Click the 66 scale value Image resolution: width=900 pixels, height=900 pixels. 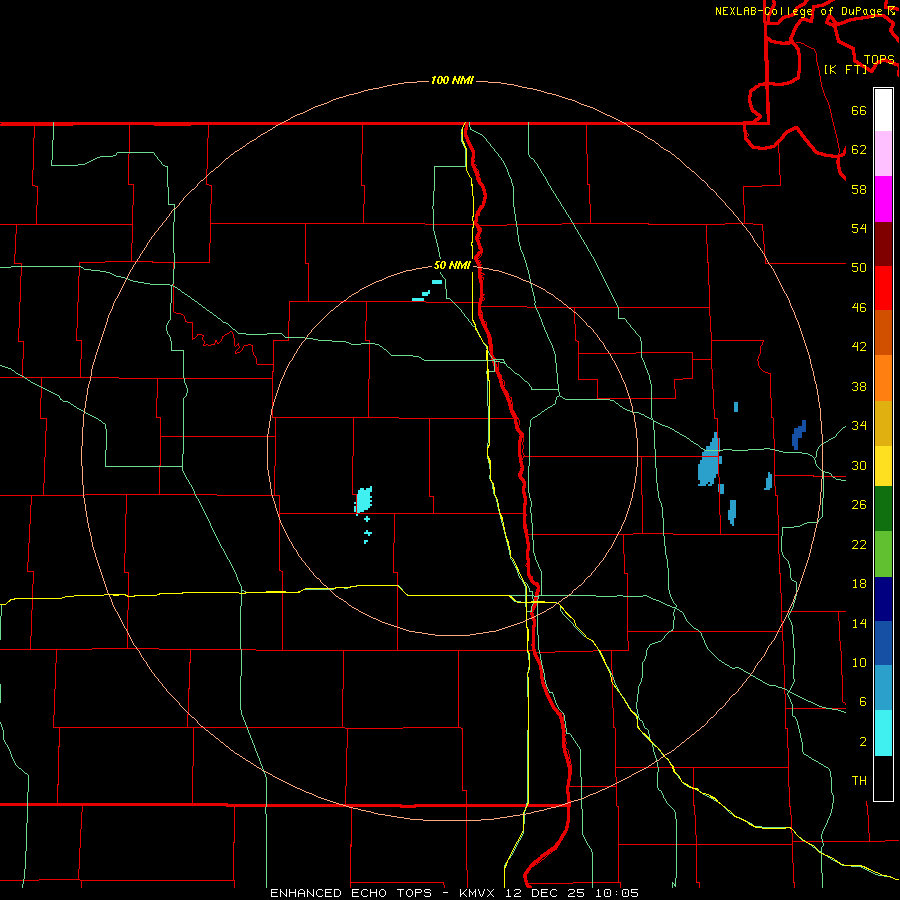tap(859, 110)
